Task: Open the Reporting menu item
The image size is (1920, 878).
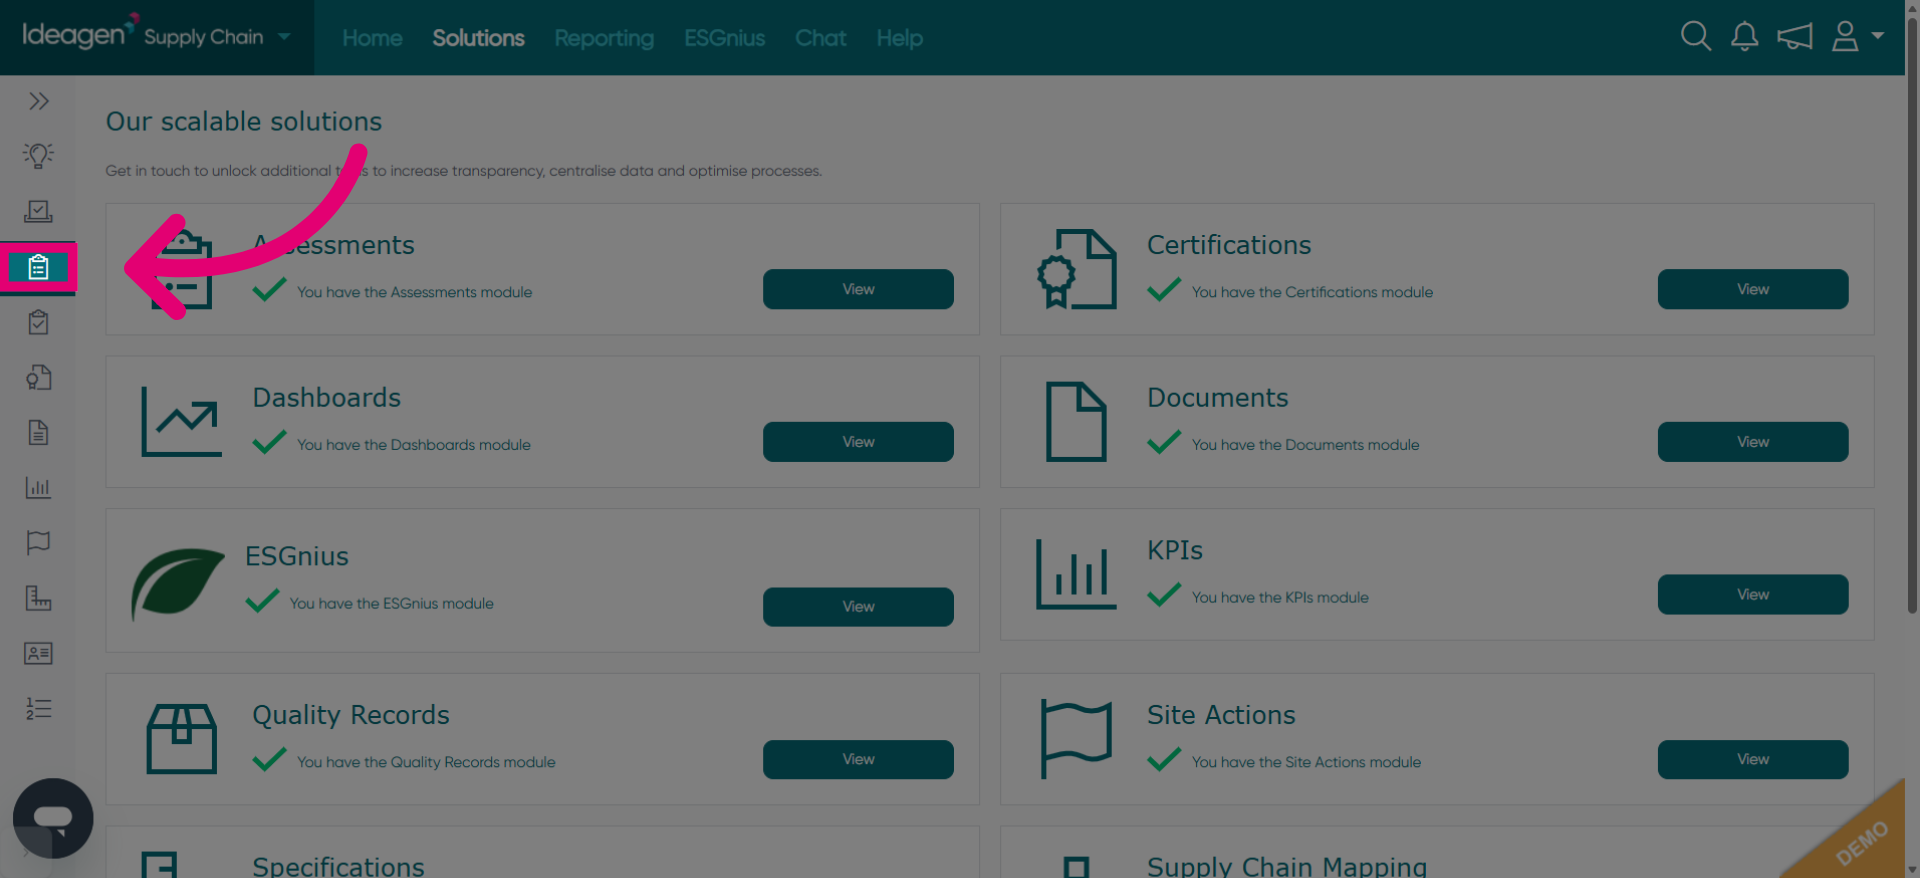Action: click(604, 38)
